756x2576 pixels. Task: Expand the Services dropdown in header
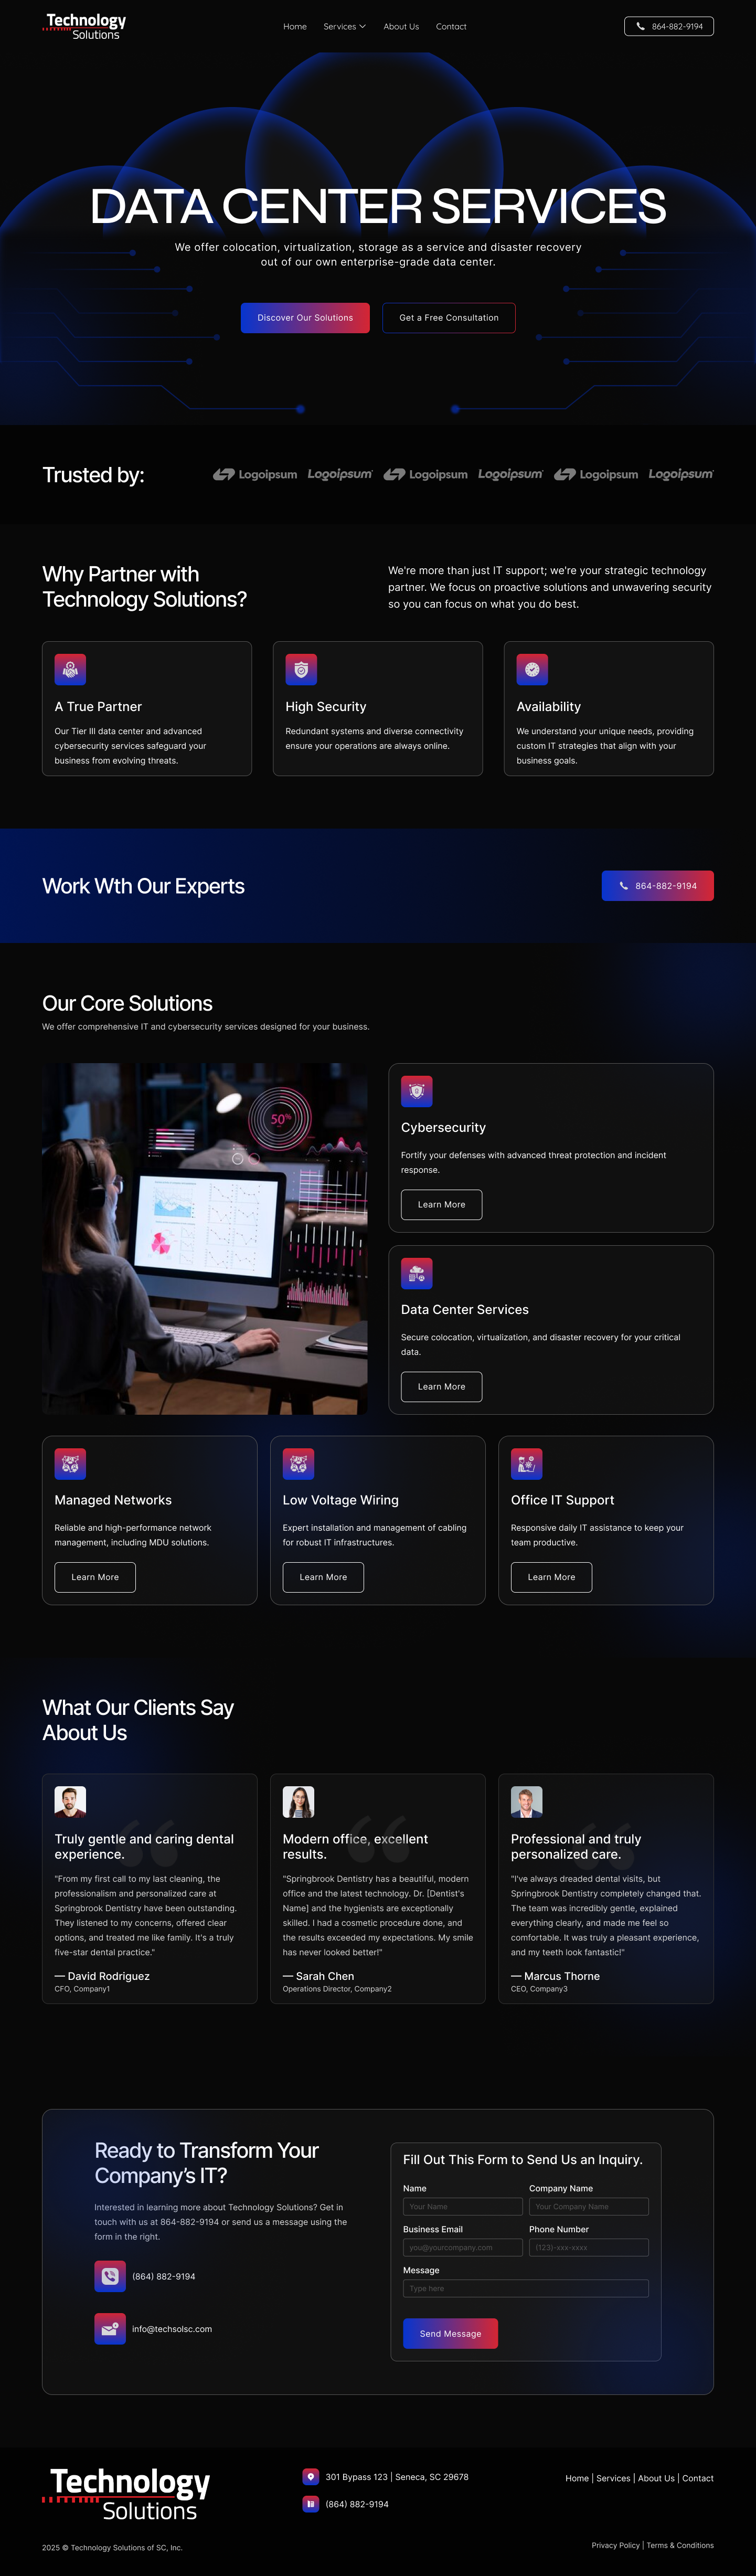(x=344, y=27)
